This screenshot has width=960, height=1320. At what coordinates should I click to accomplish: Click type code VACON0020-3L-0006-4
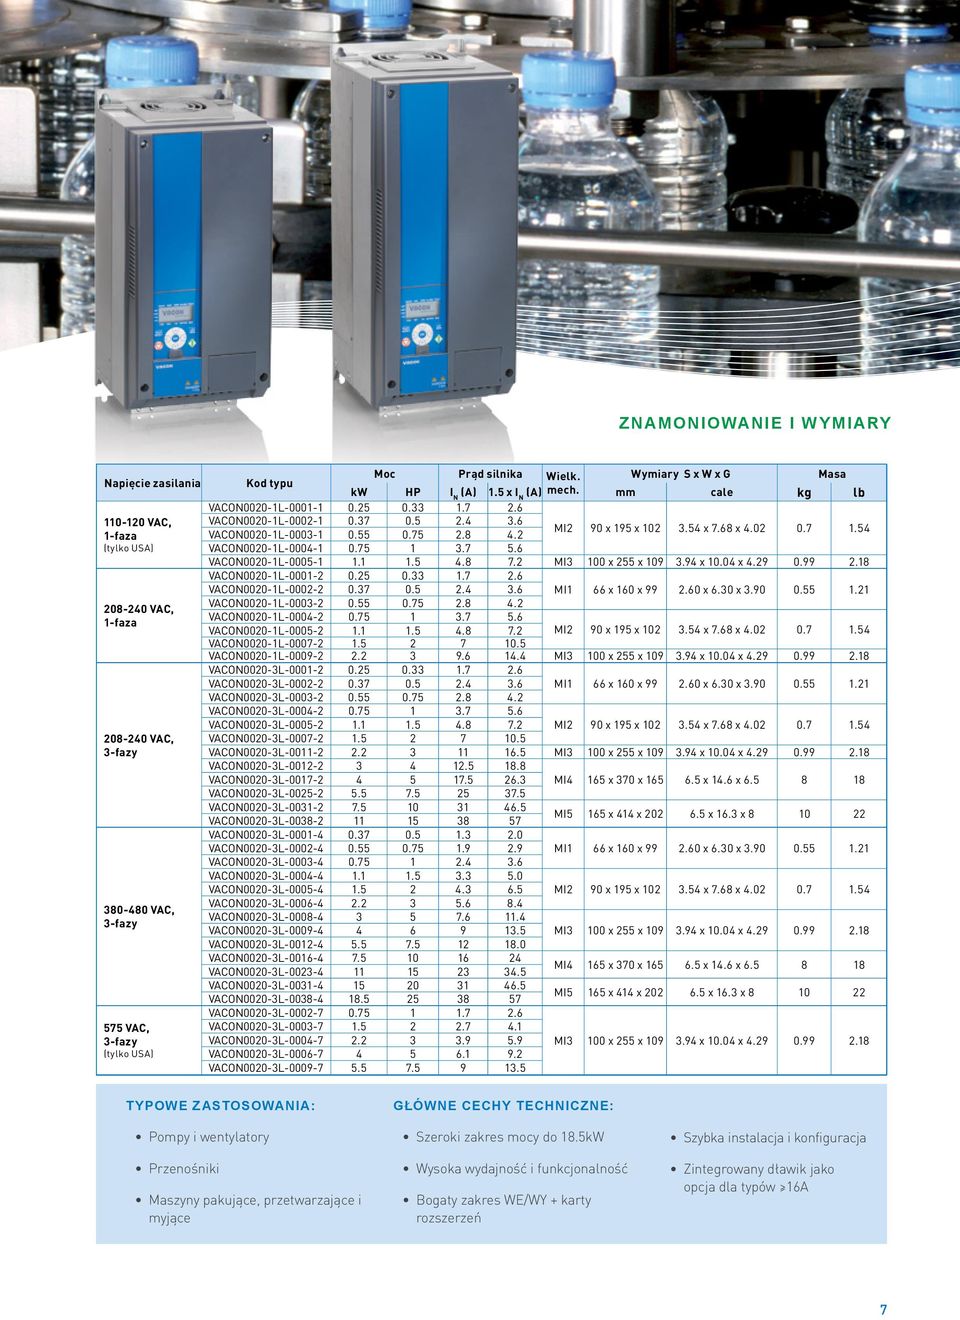pyautogui.click(x=266, y=903)
